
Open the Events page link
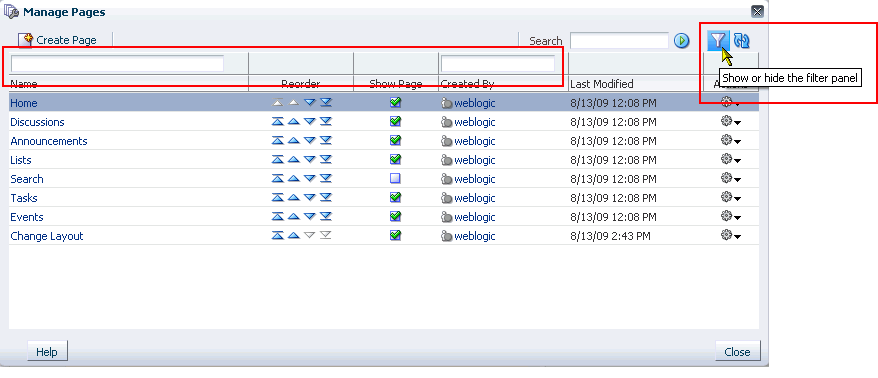coord(26,217)
